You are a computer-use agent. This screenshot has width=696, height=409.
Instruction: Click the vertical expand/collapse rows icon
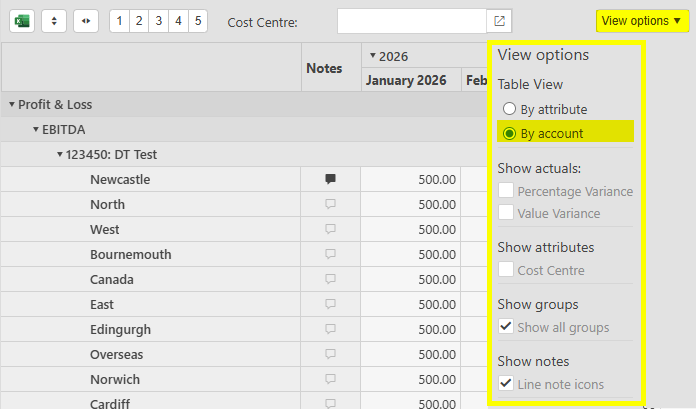(54, 21)
